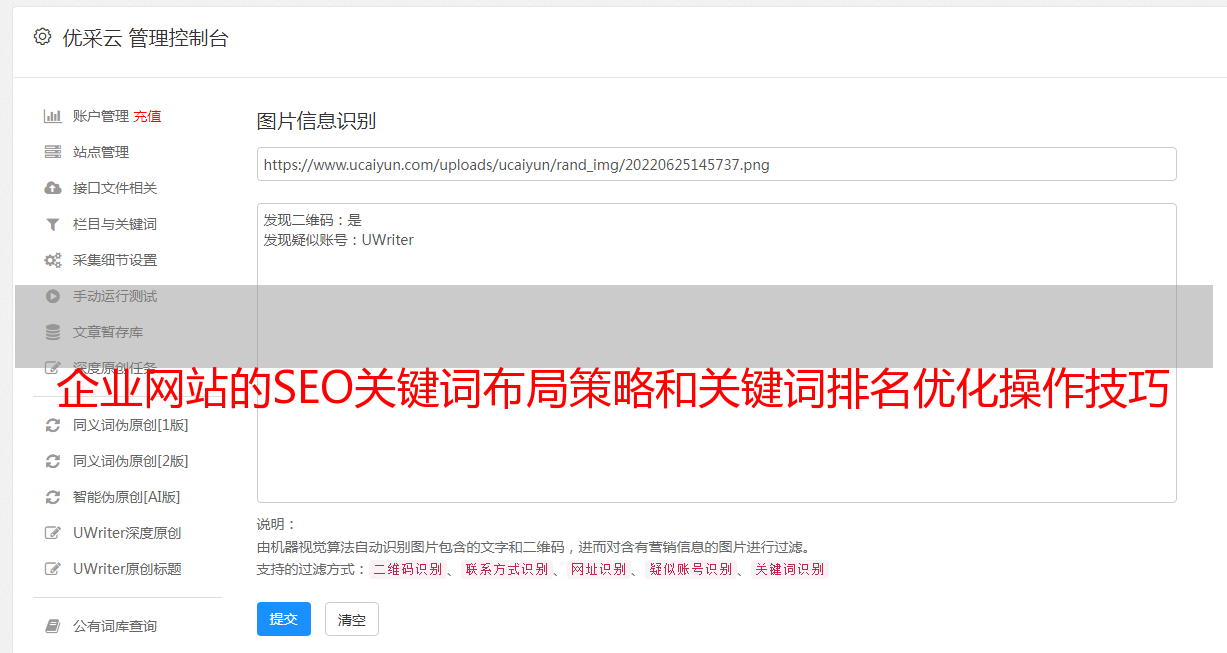Click the 联系方式识别 filter tag
Image resolution: width=1227 pixels, height=653 pixels.
[507, 569]
